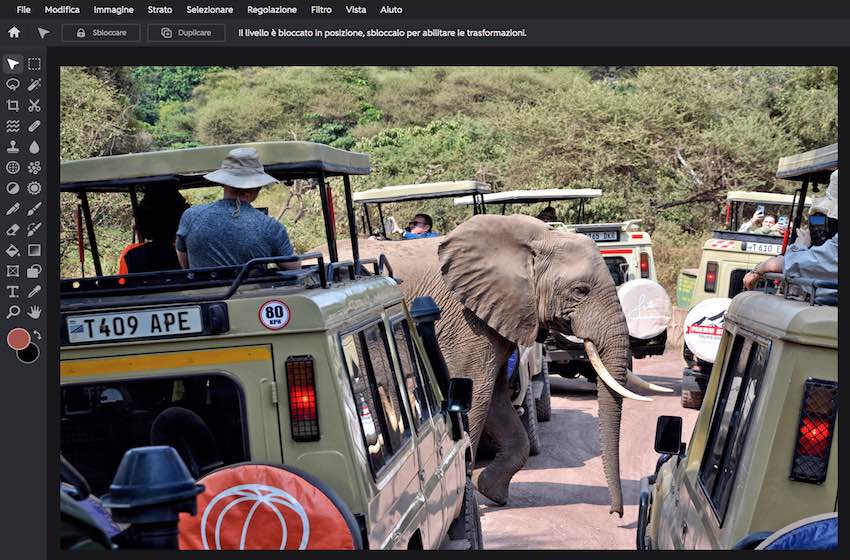Viewport: 850px width, 560px height.
Task: Select the Clone stamp tool
Action: click(x=12, y=146)
